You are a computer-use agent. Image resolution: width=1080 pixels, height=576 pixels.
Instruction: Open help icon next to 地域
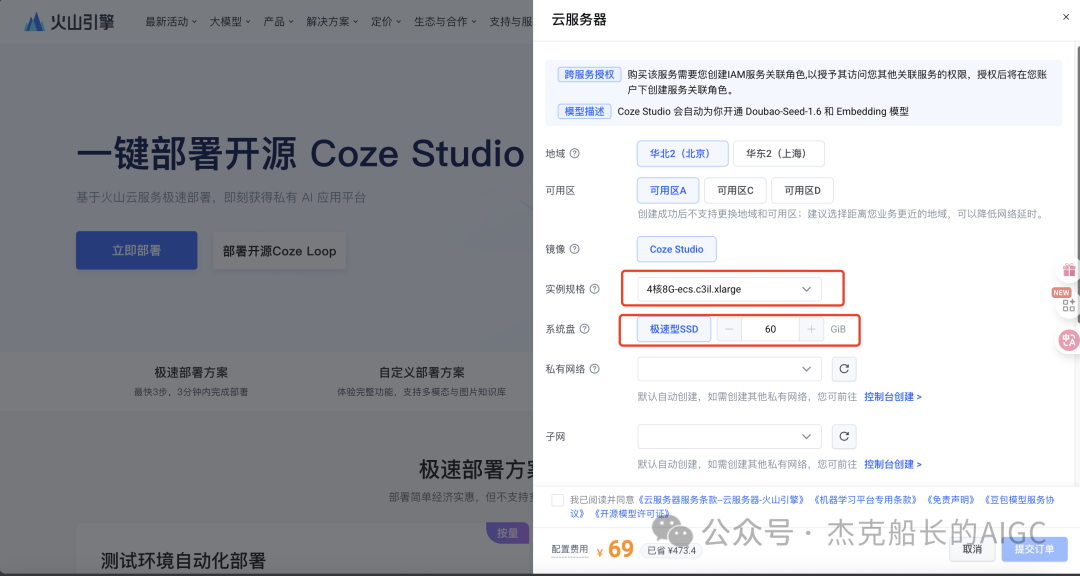574,154
